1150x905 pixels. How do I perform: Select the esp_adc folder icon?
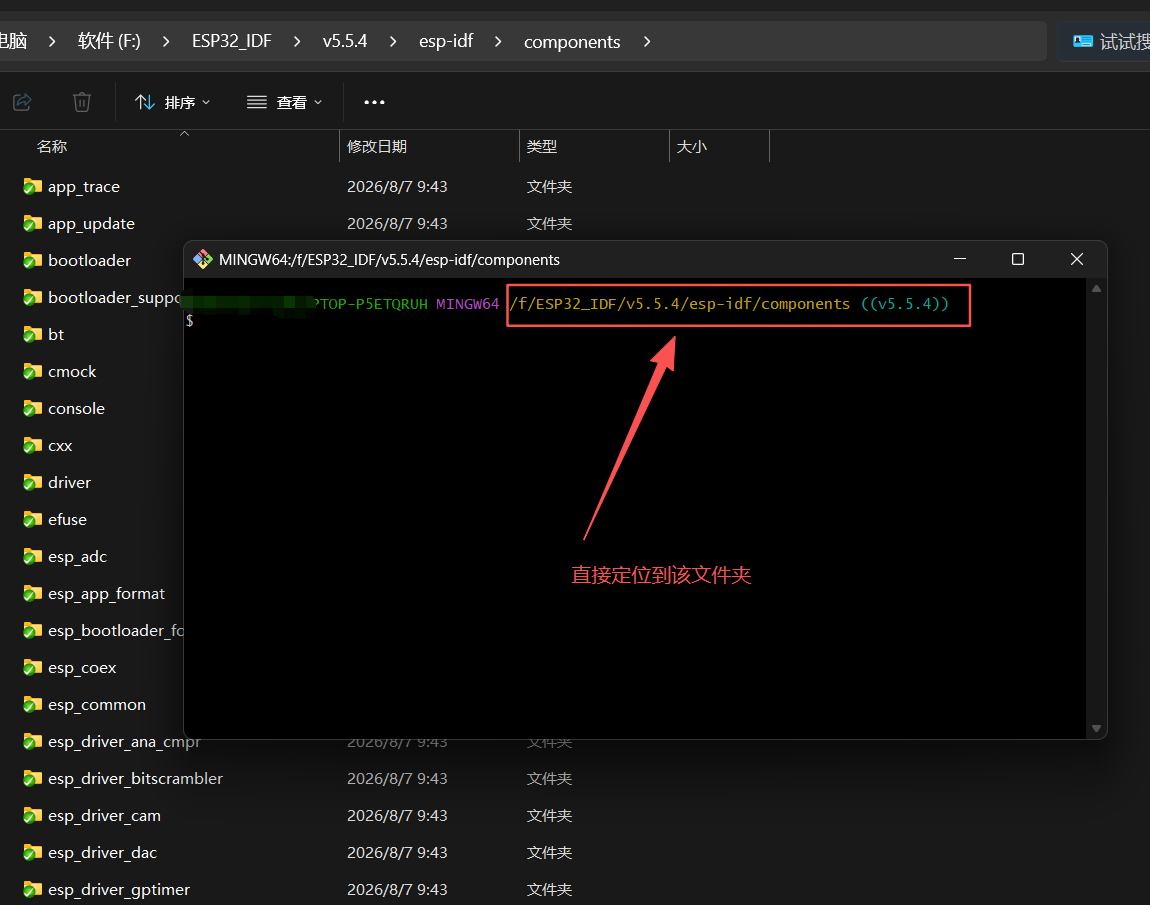32,557
